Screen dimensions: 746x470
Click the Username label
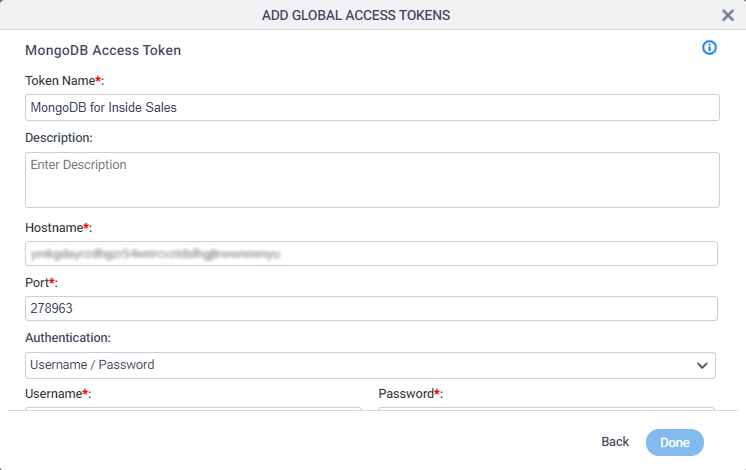tap(58, 394)
